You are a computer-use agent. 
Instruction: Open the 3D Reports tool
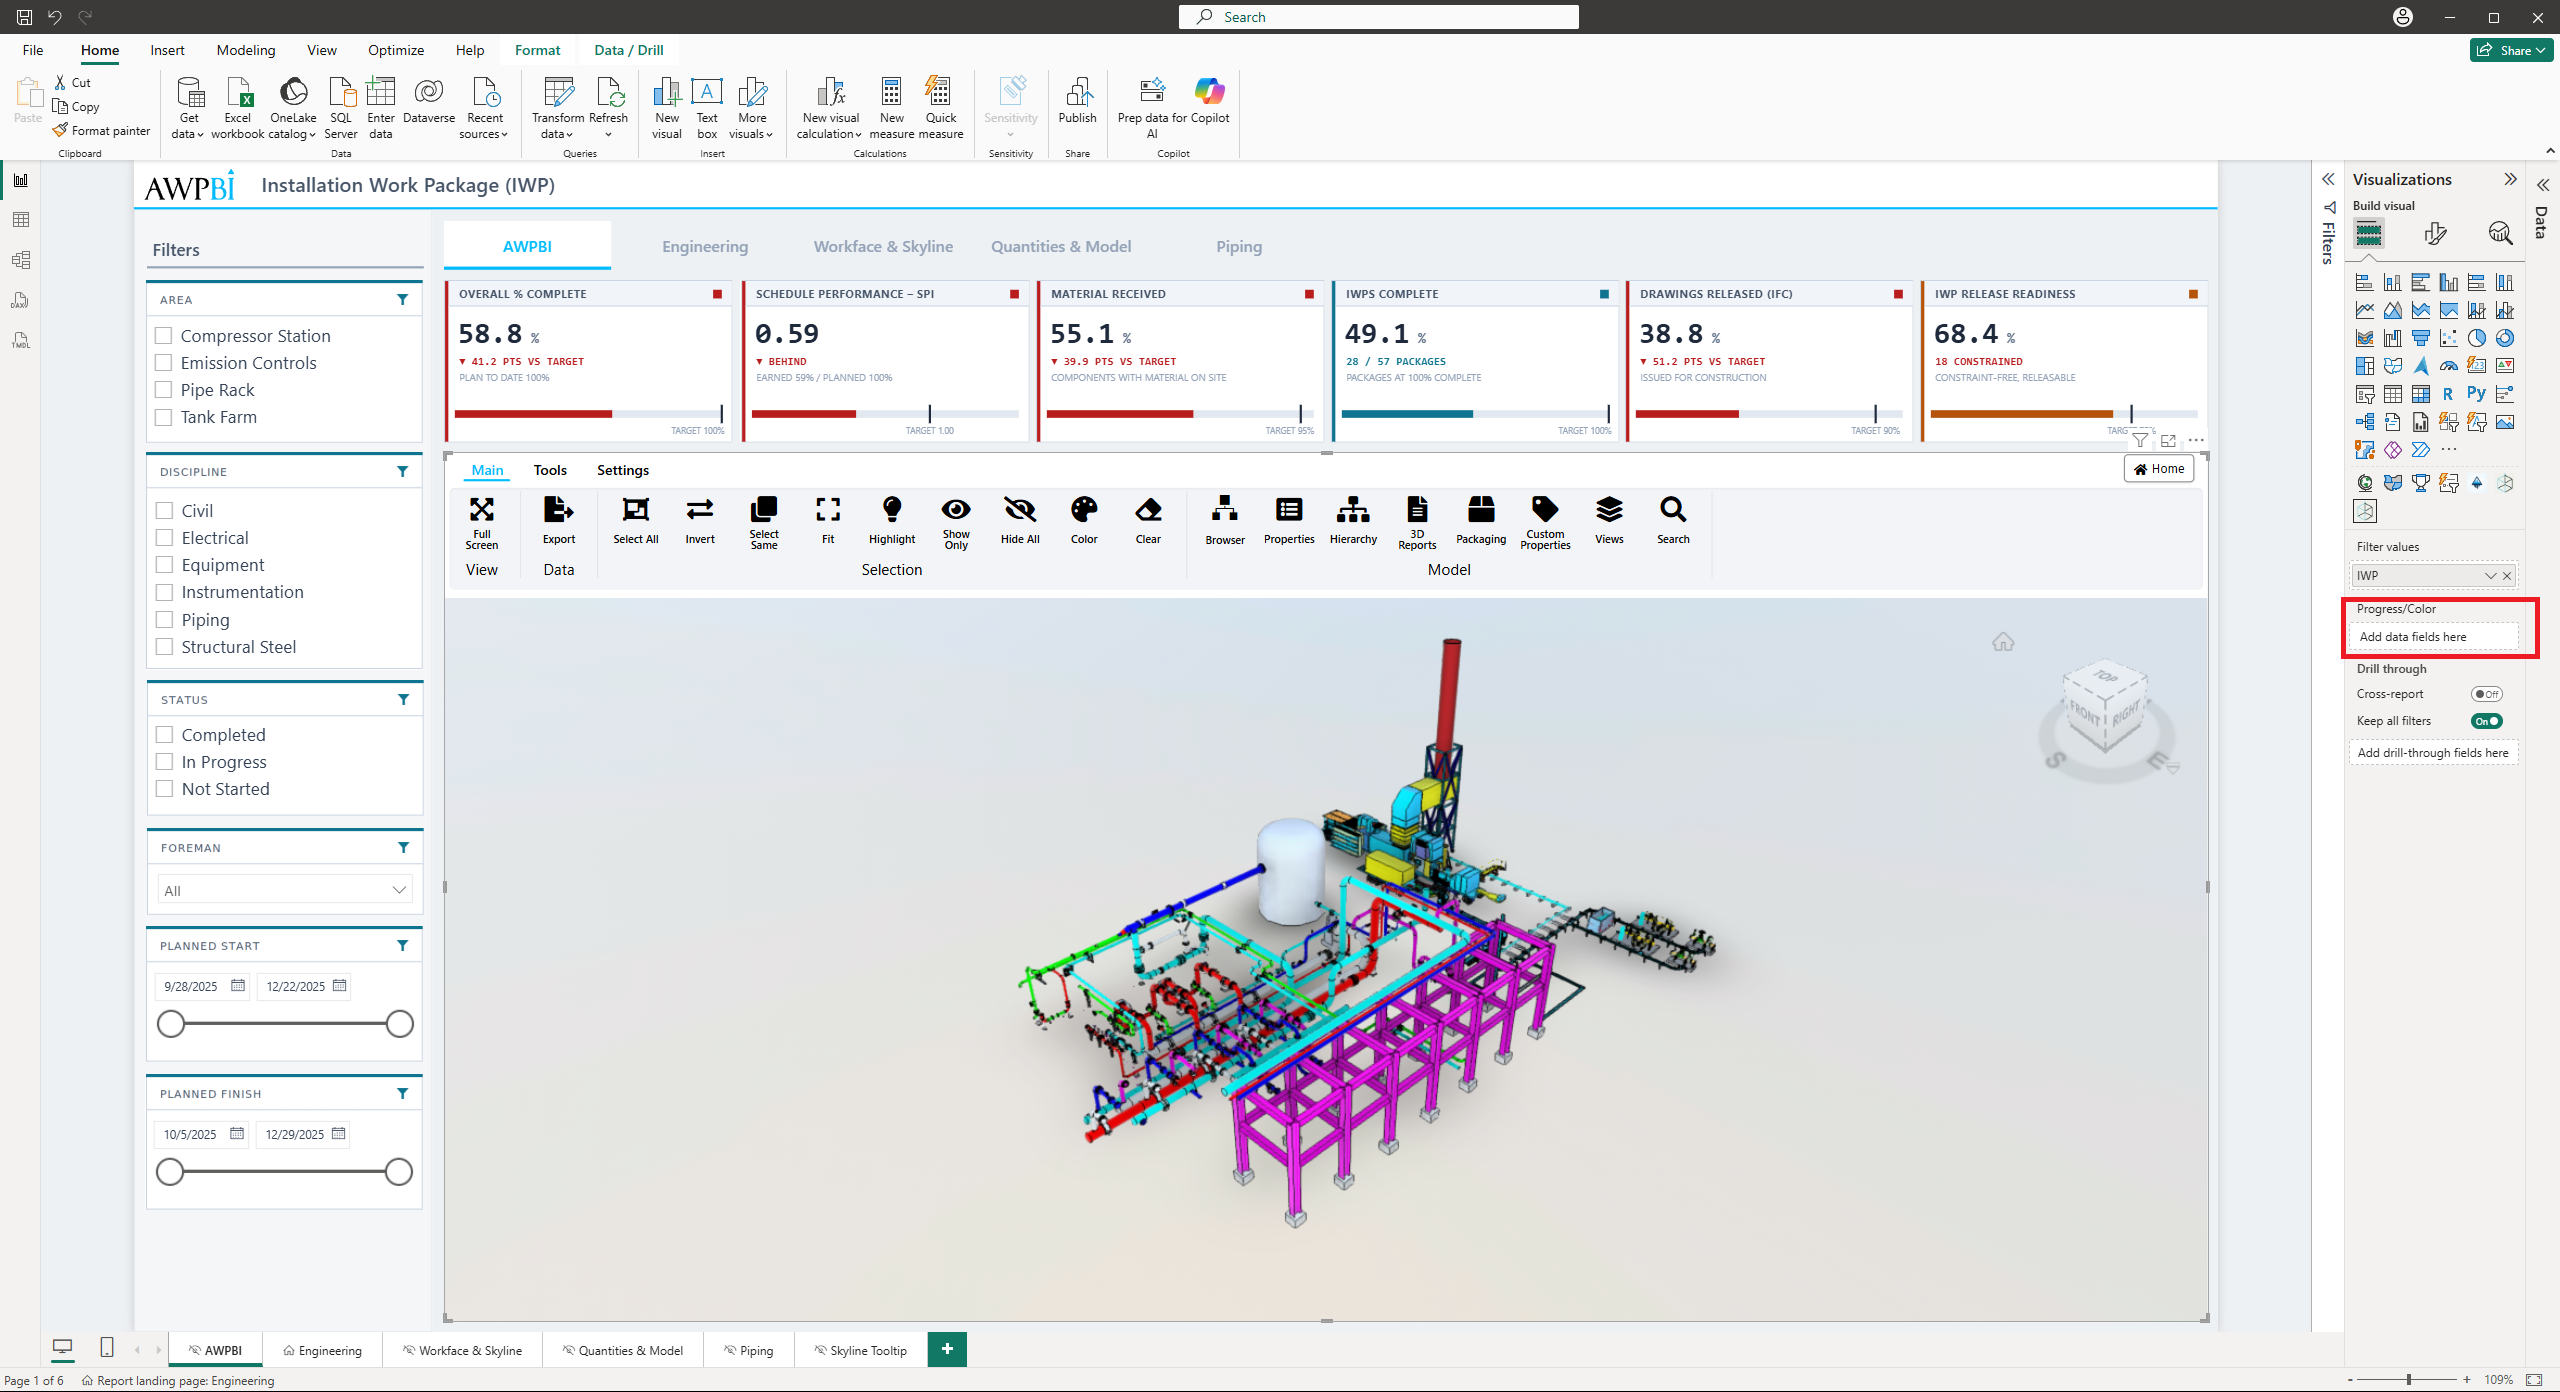1417,522
